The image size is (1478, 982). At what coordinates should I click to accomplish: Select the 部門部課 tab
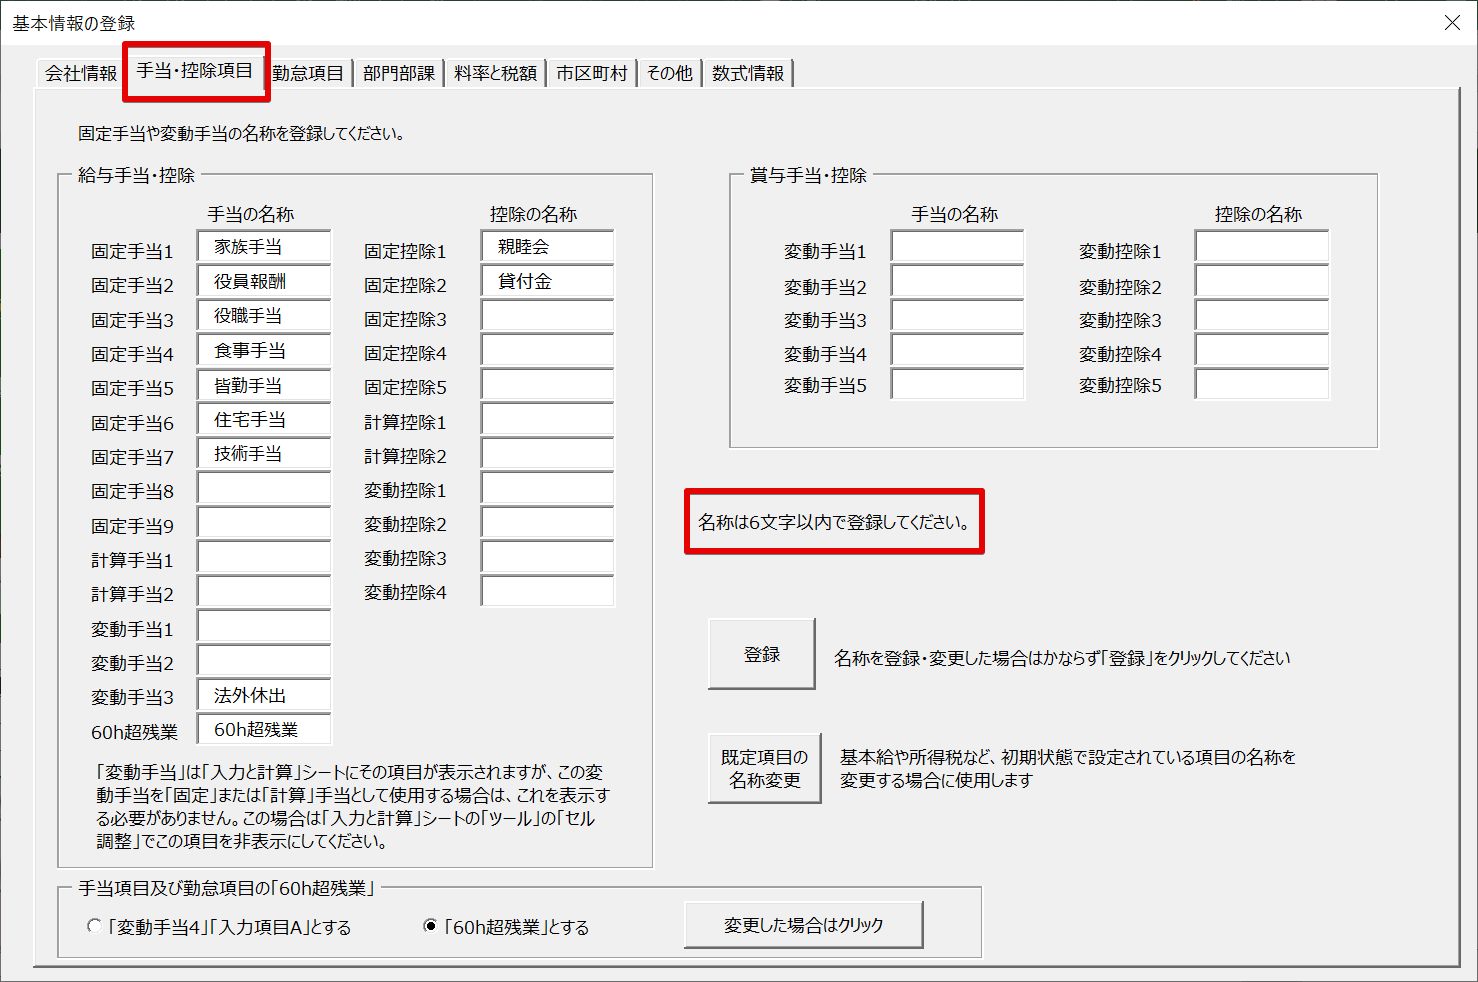pyautogui.click(x=398, y=73)
